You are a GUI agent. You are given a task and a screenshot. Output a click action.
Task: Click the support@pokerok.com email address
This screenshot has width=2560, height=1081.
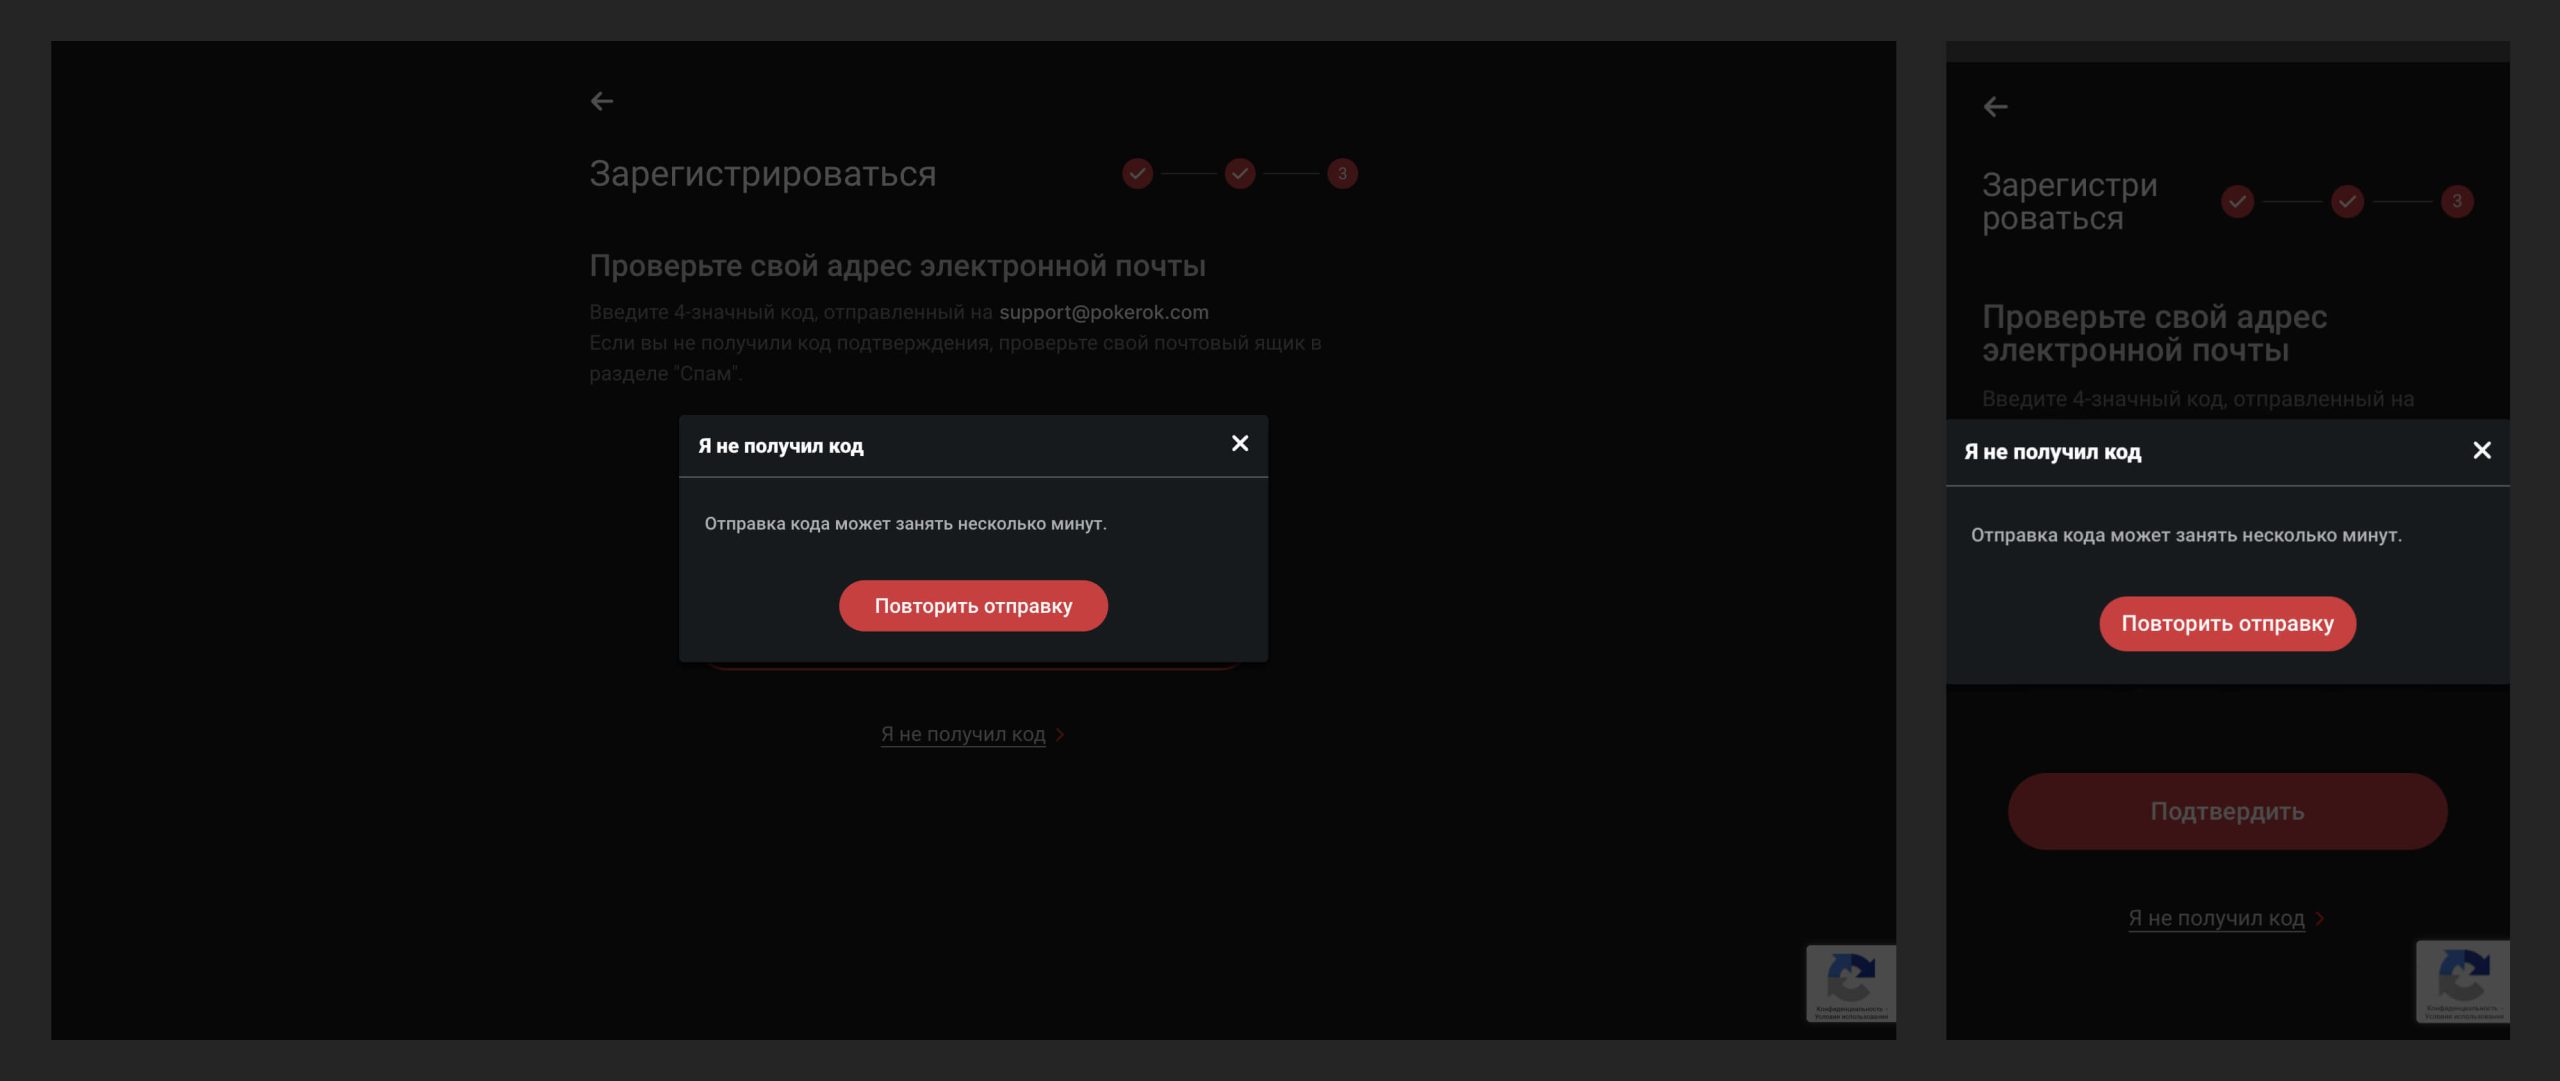[x=1103, y=311]
